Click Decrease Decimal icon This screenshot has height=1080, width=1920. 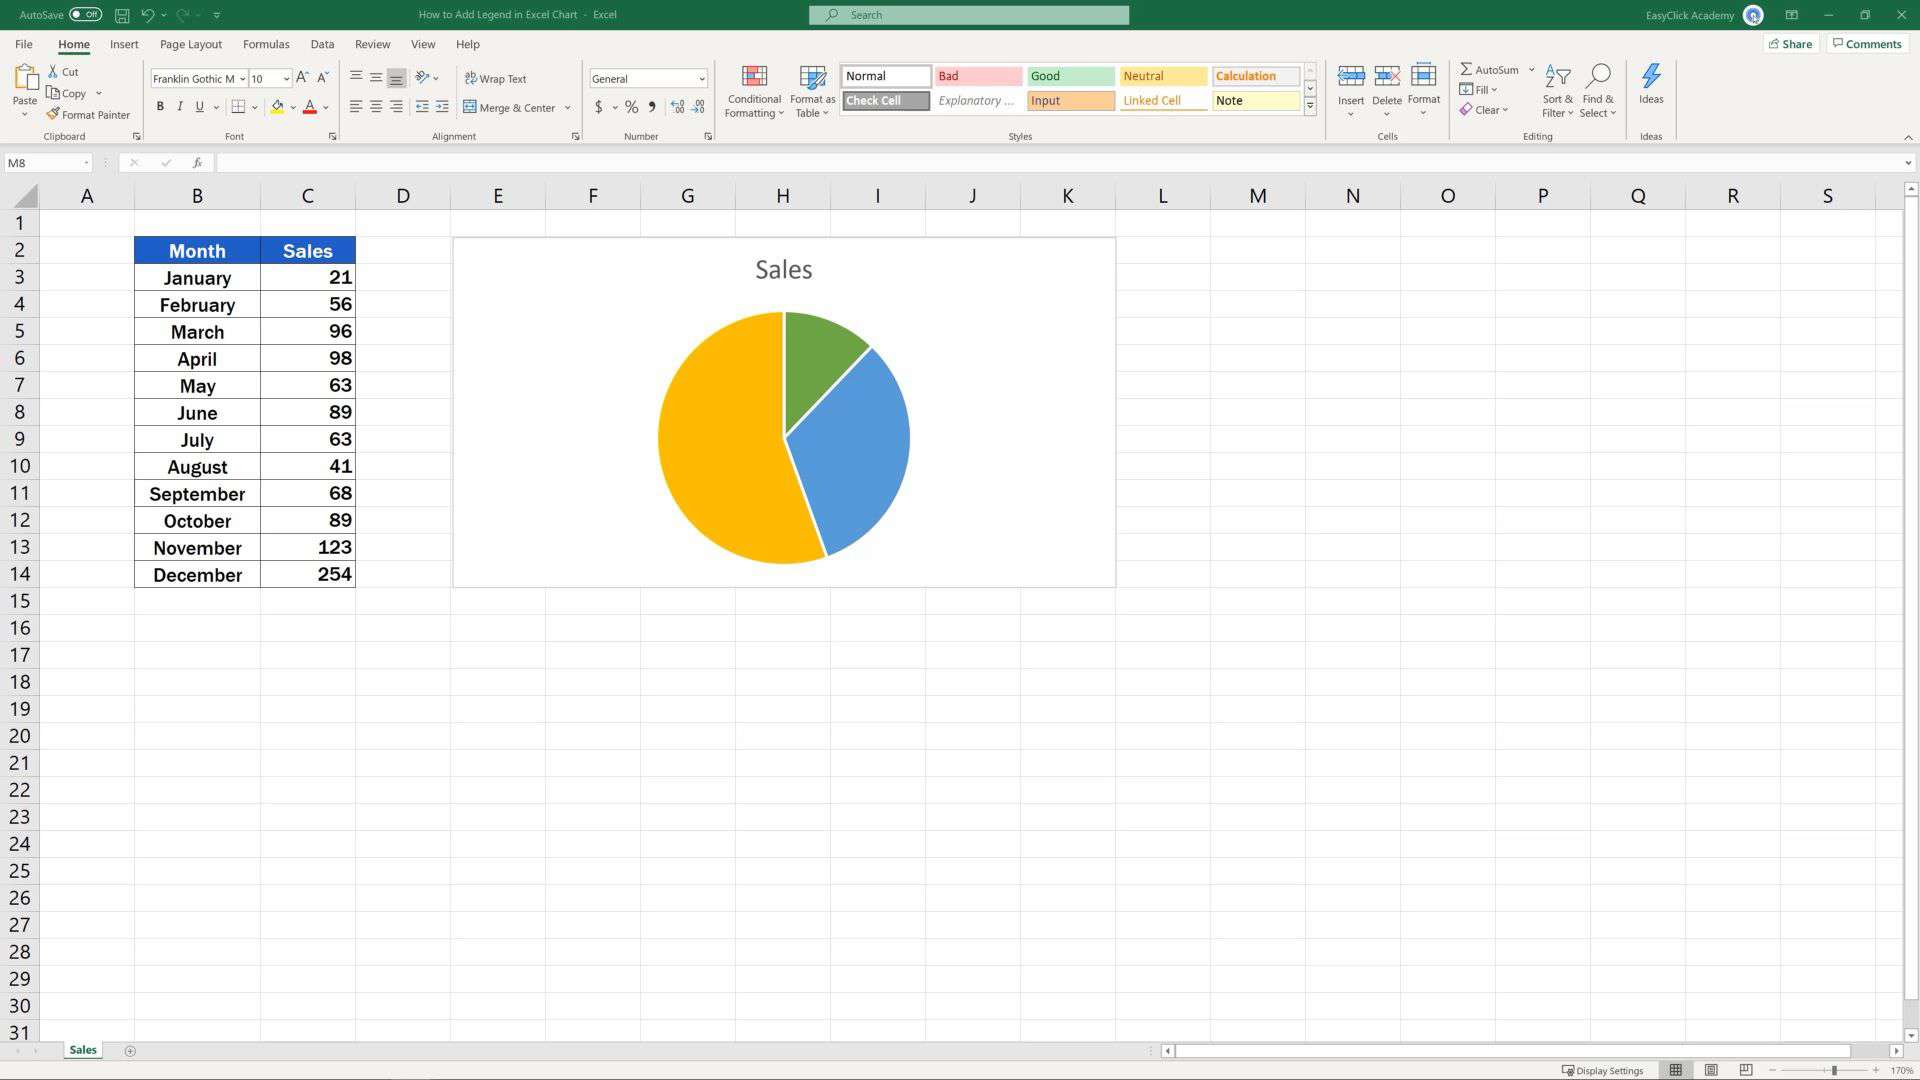(698, 107)
